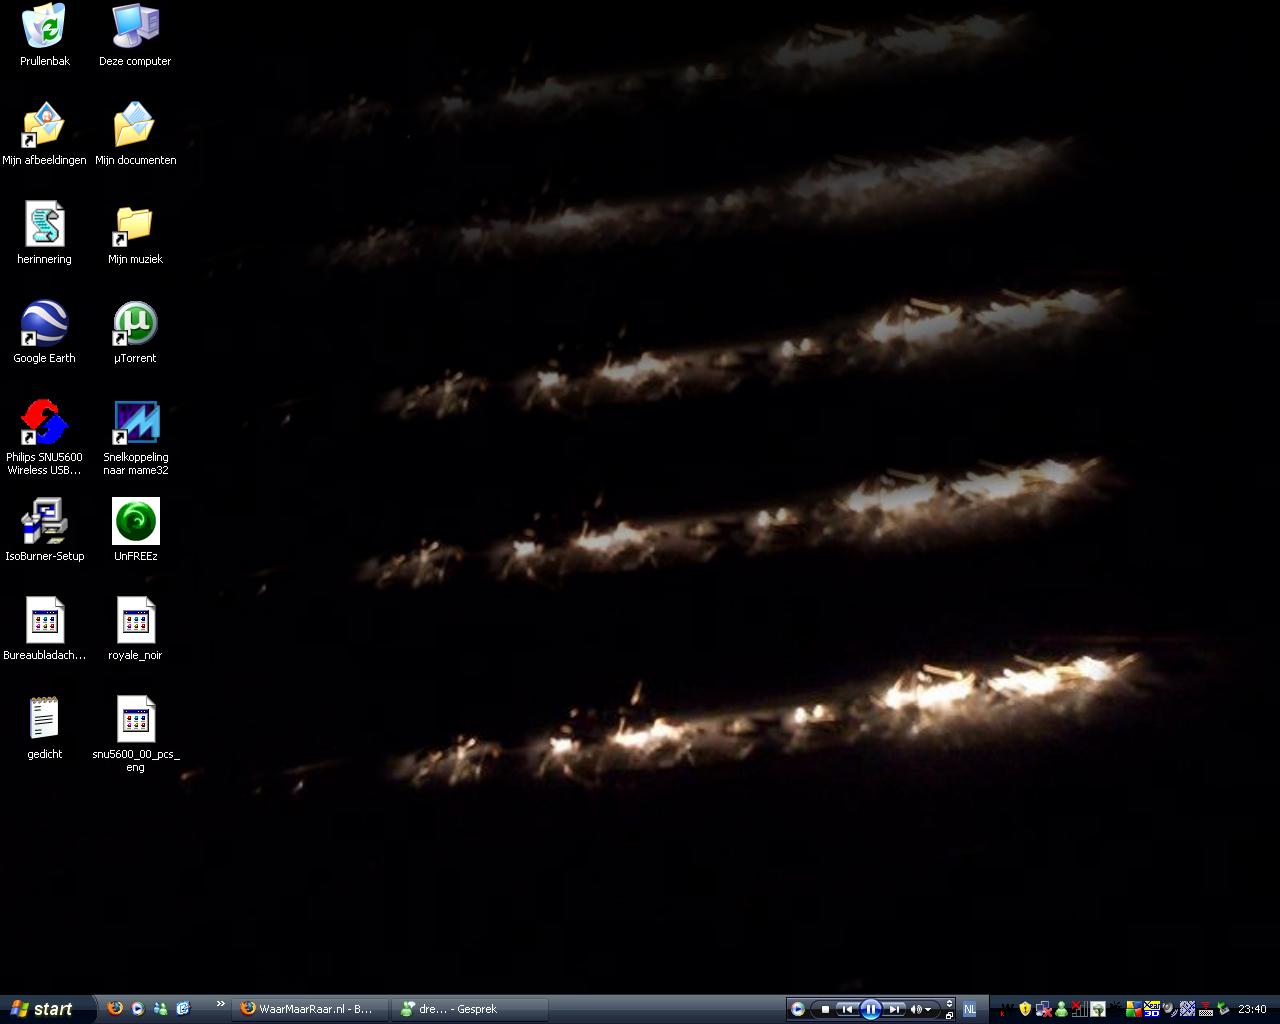Click Media Player toolbar logo button
Viewport: 1280px width, 1024px height.
click(798, 1009)
